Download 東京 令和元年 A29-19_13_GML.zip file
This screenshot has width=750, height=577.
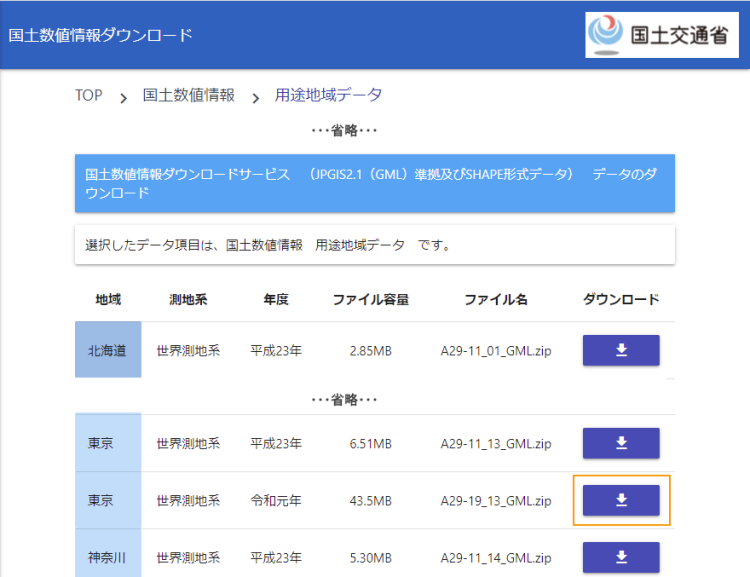coord(621,500)
